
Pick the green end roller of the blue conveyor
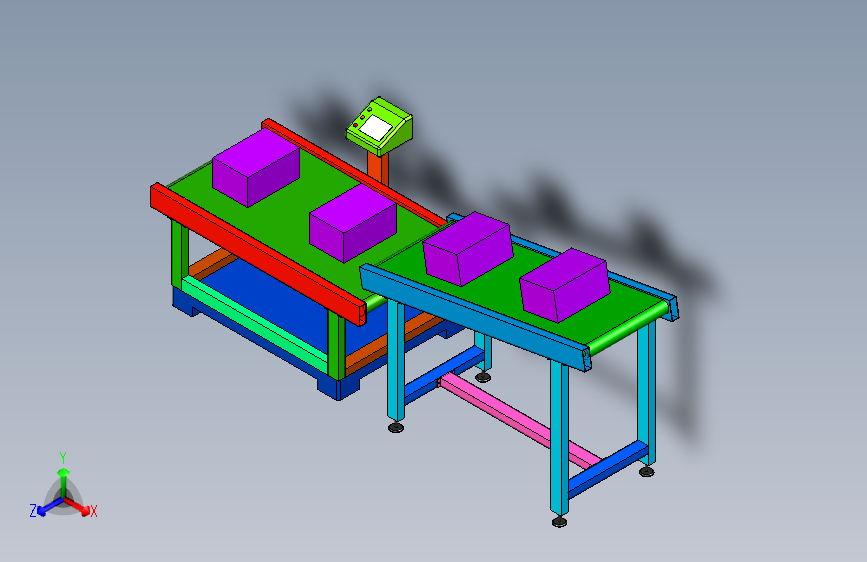point(628,327)
